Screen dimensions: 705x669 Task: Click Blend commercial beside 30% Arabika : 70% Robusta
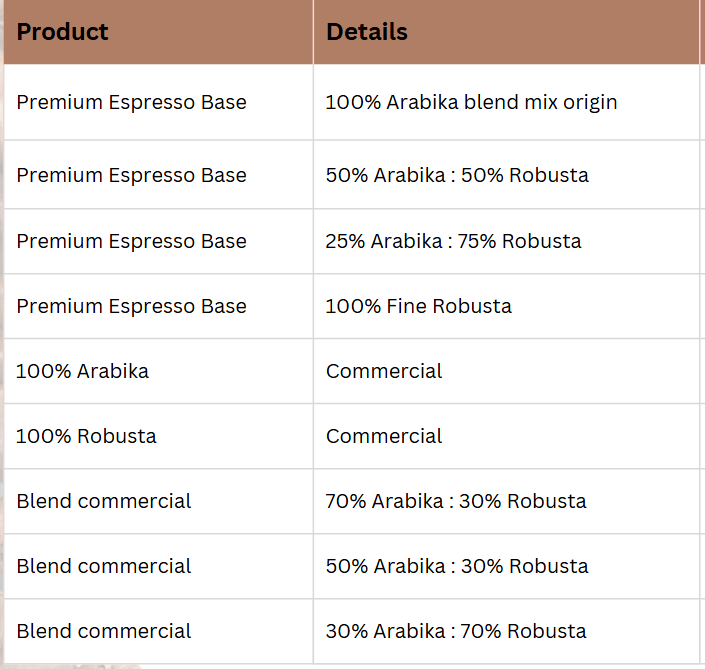[104, 631]
